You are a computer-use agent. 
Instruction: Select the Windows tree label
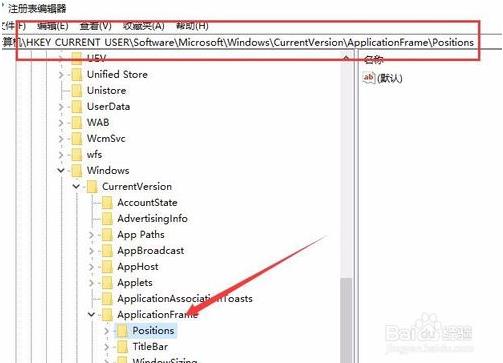[108, 171]
